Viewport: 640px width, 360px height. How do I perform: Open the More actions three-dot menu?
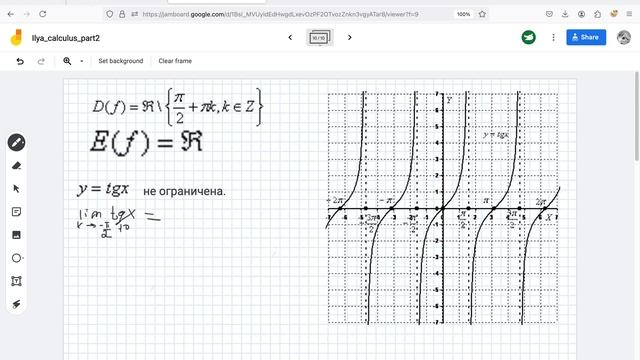[x=553, y=38]
